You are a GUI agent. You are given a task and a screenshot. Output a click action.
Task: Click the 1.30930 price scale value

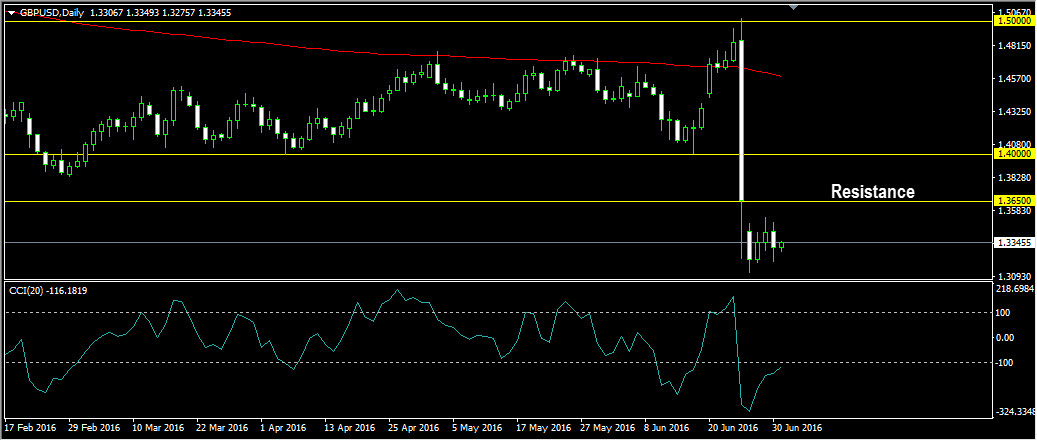tap(1015, 276)
